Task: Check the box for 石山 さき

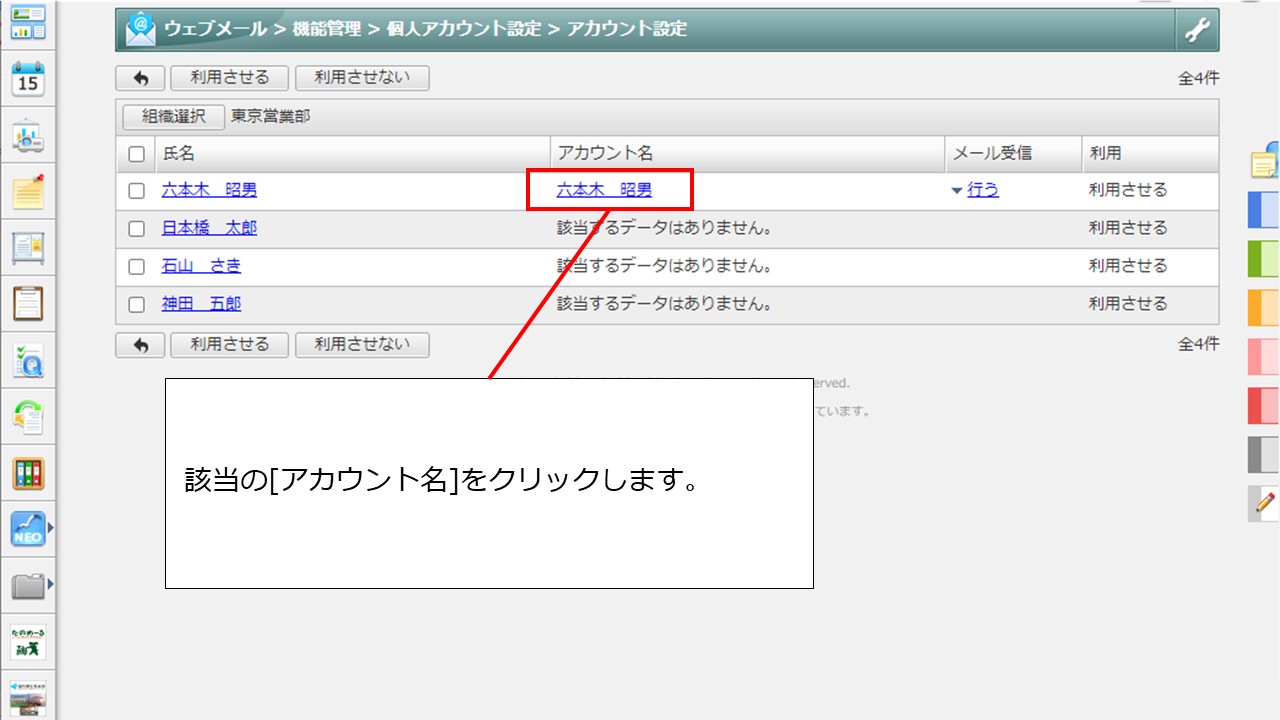Action: point(137,267)
